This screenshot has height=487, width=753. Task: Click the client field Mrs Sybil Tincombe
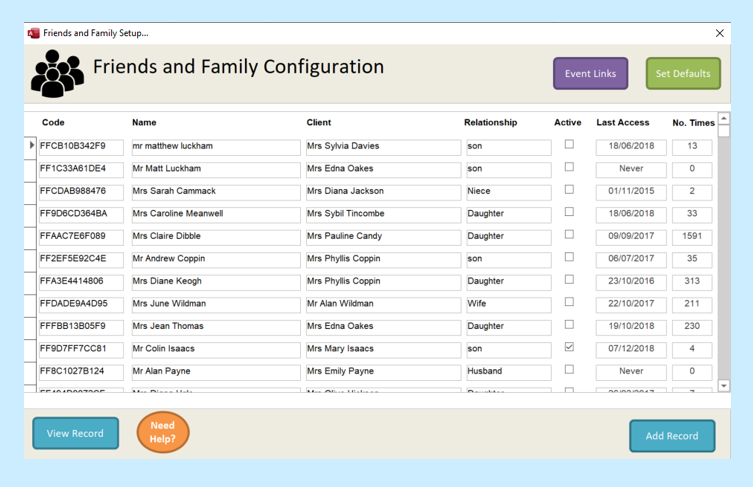384,215
